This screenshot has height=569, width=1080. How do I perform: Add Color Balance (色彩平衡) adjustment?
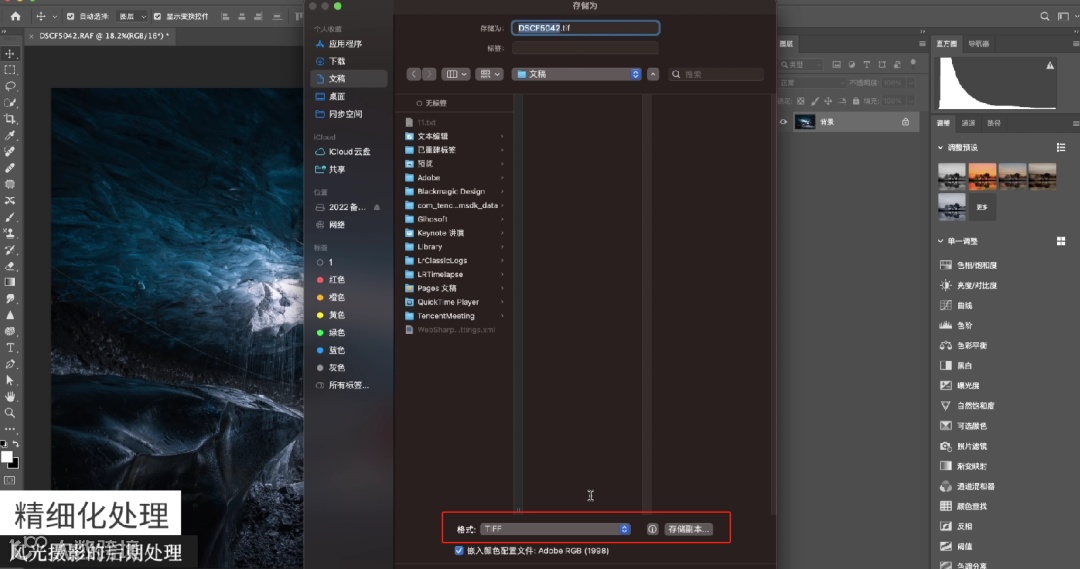pos(964,345)
